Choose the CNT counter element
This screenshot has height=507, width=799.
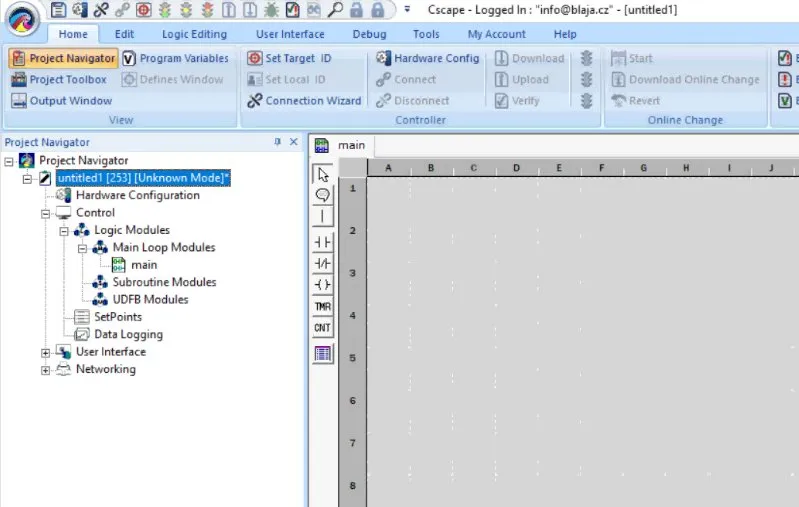322,327
